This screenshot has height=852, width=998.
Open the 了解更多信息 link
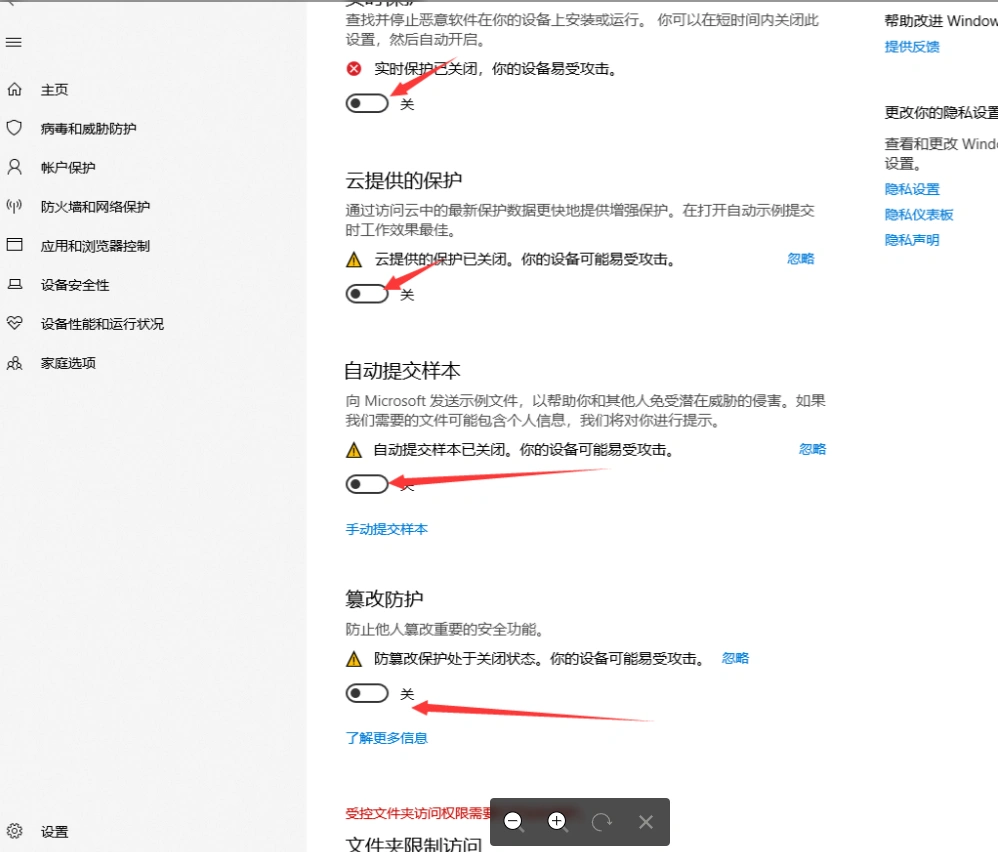coord(386,737)
